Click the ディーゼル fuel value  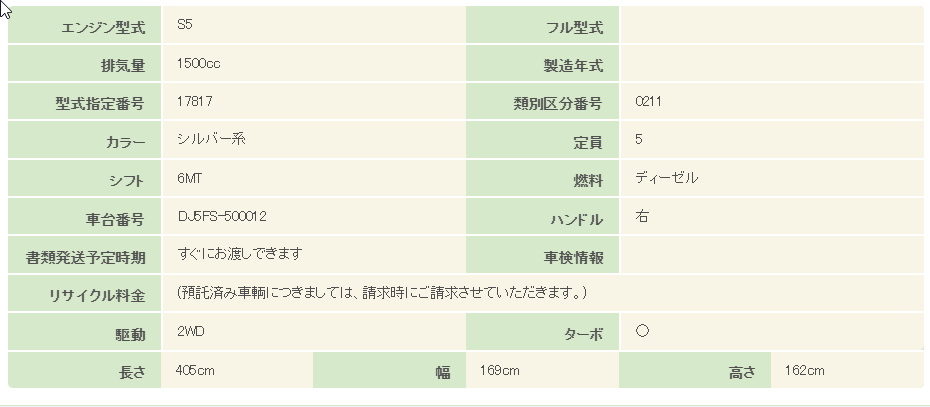coord(666,178)
